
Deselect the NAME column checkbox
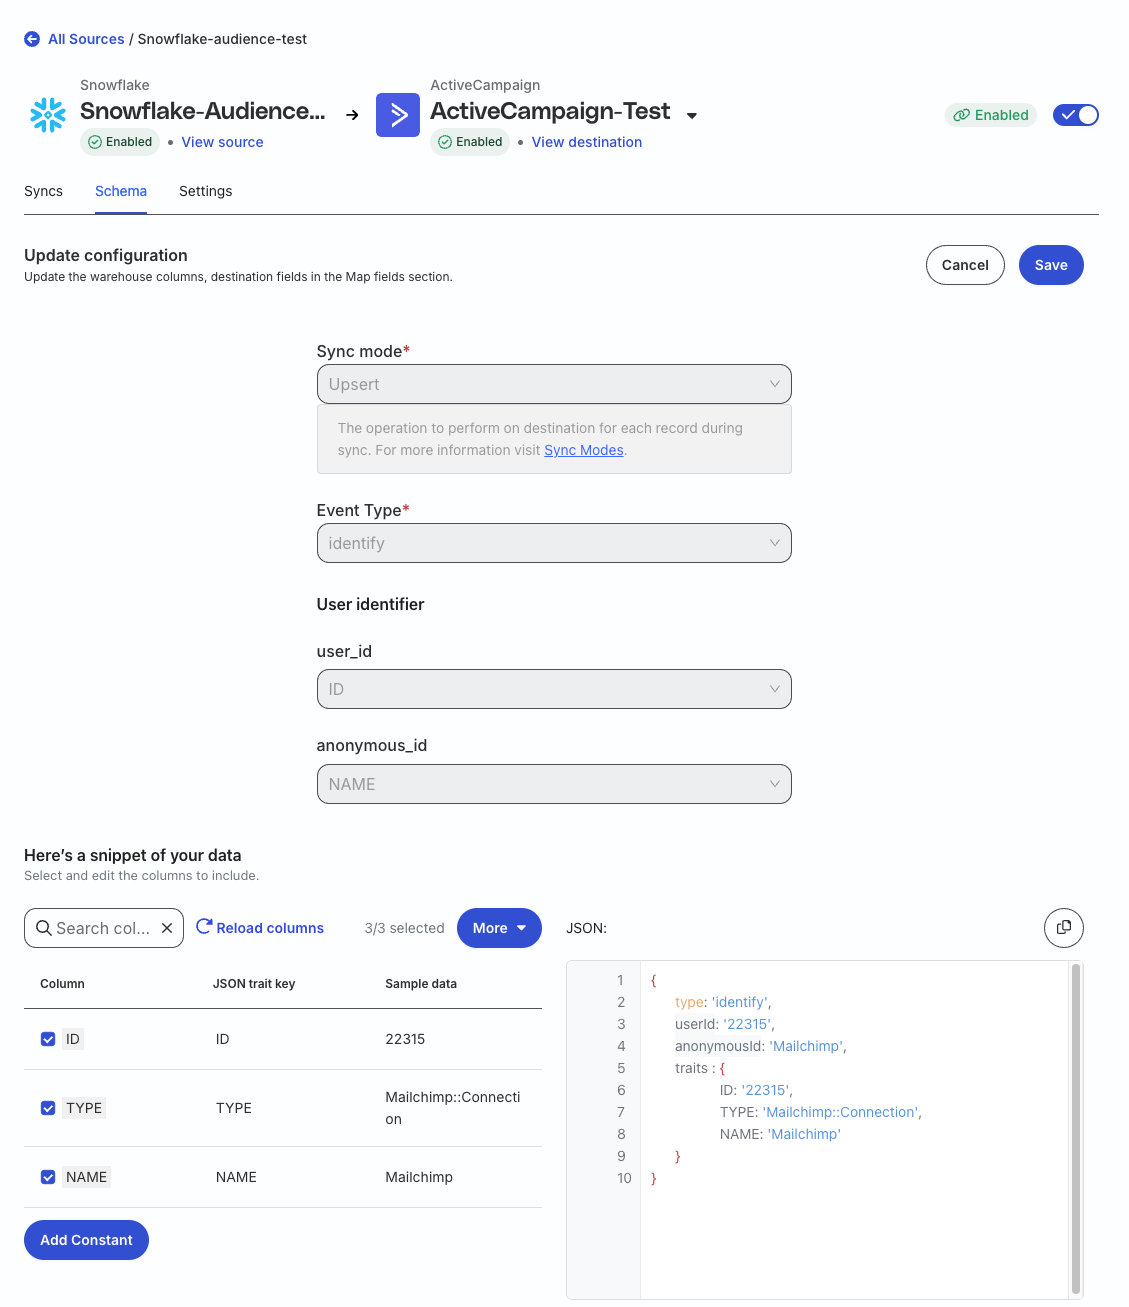pyautogui.click(x=48, y=1177)
